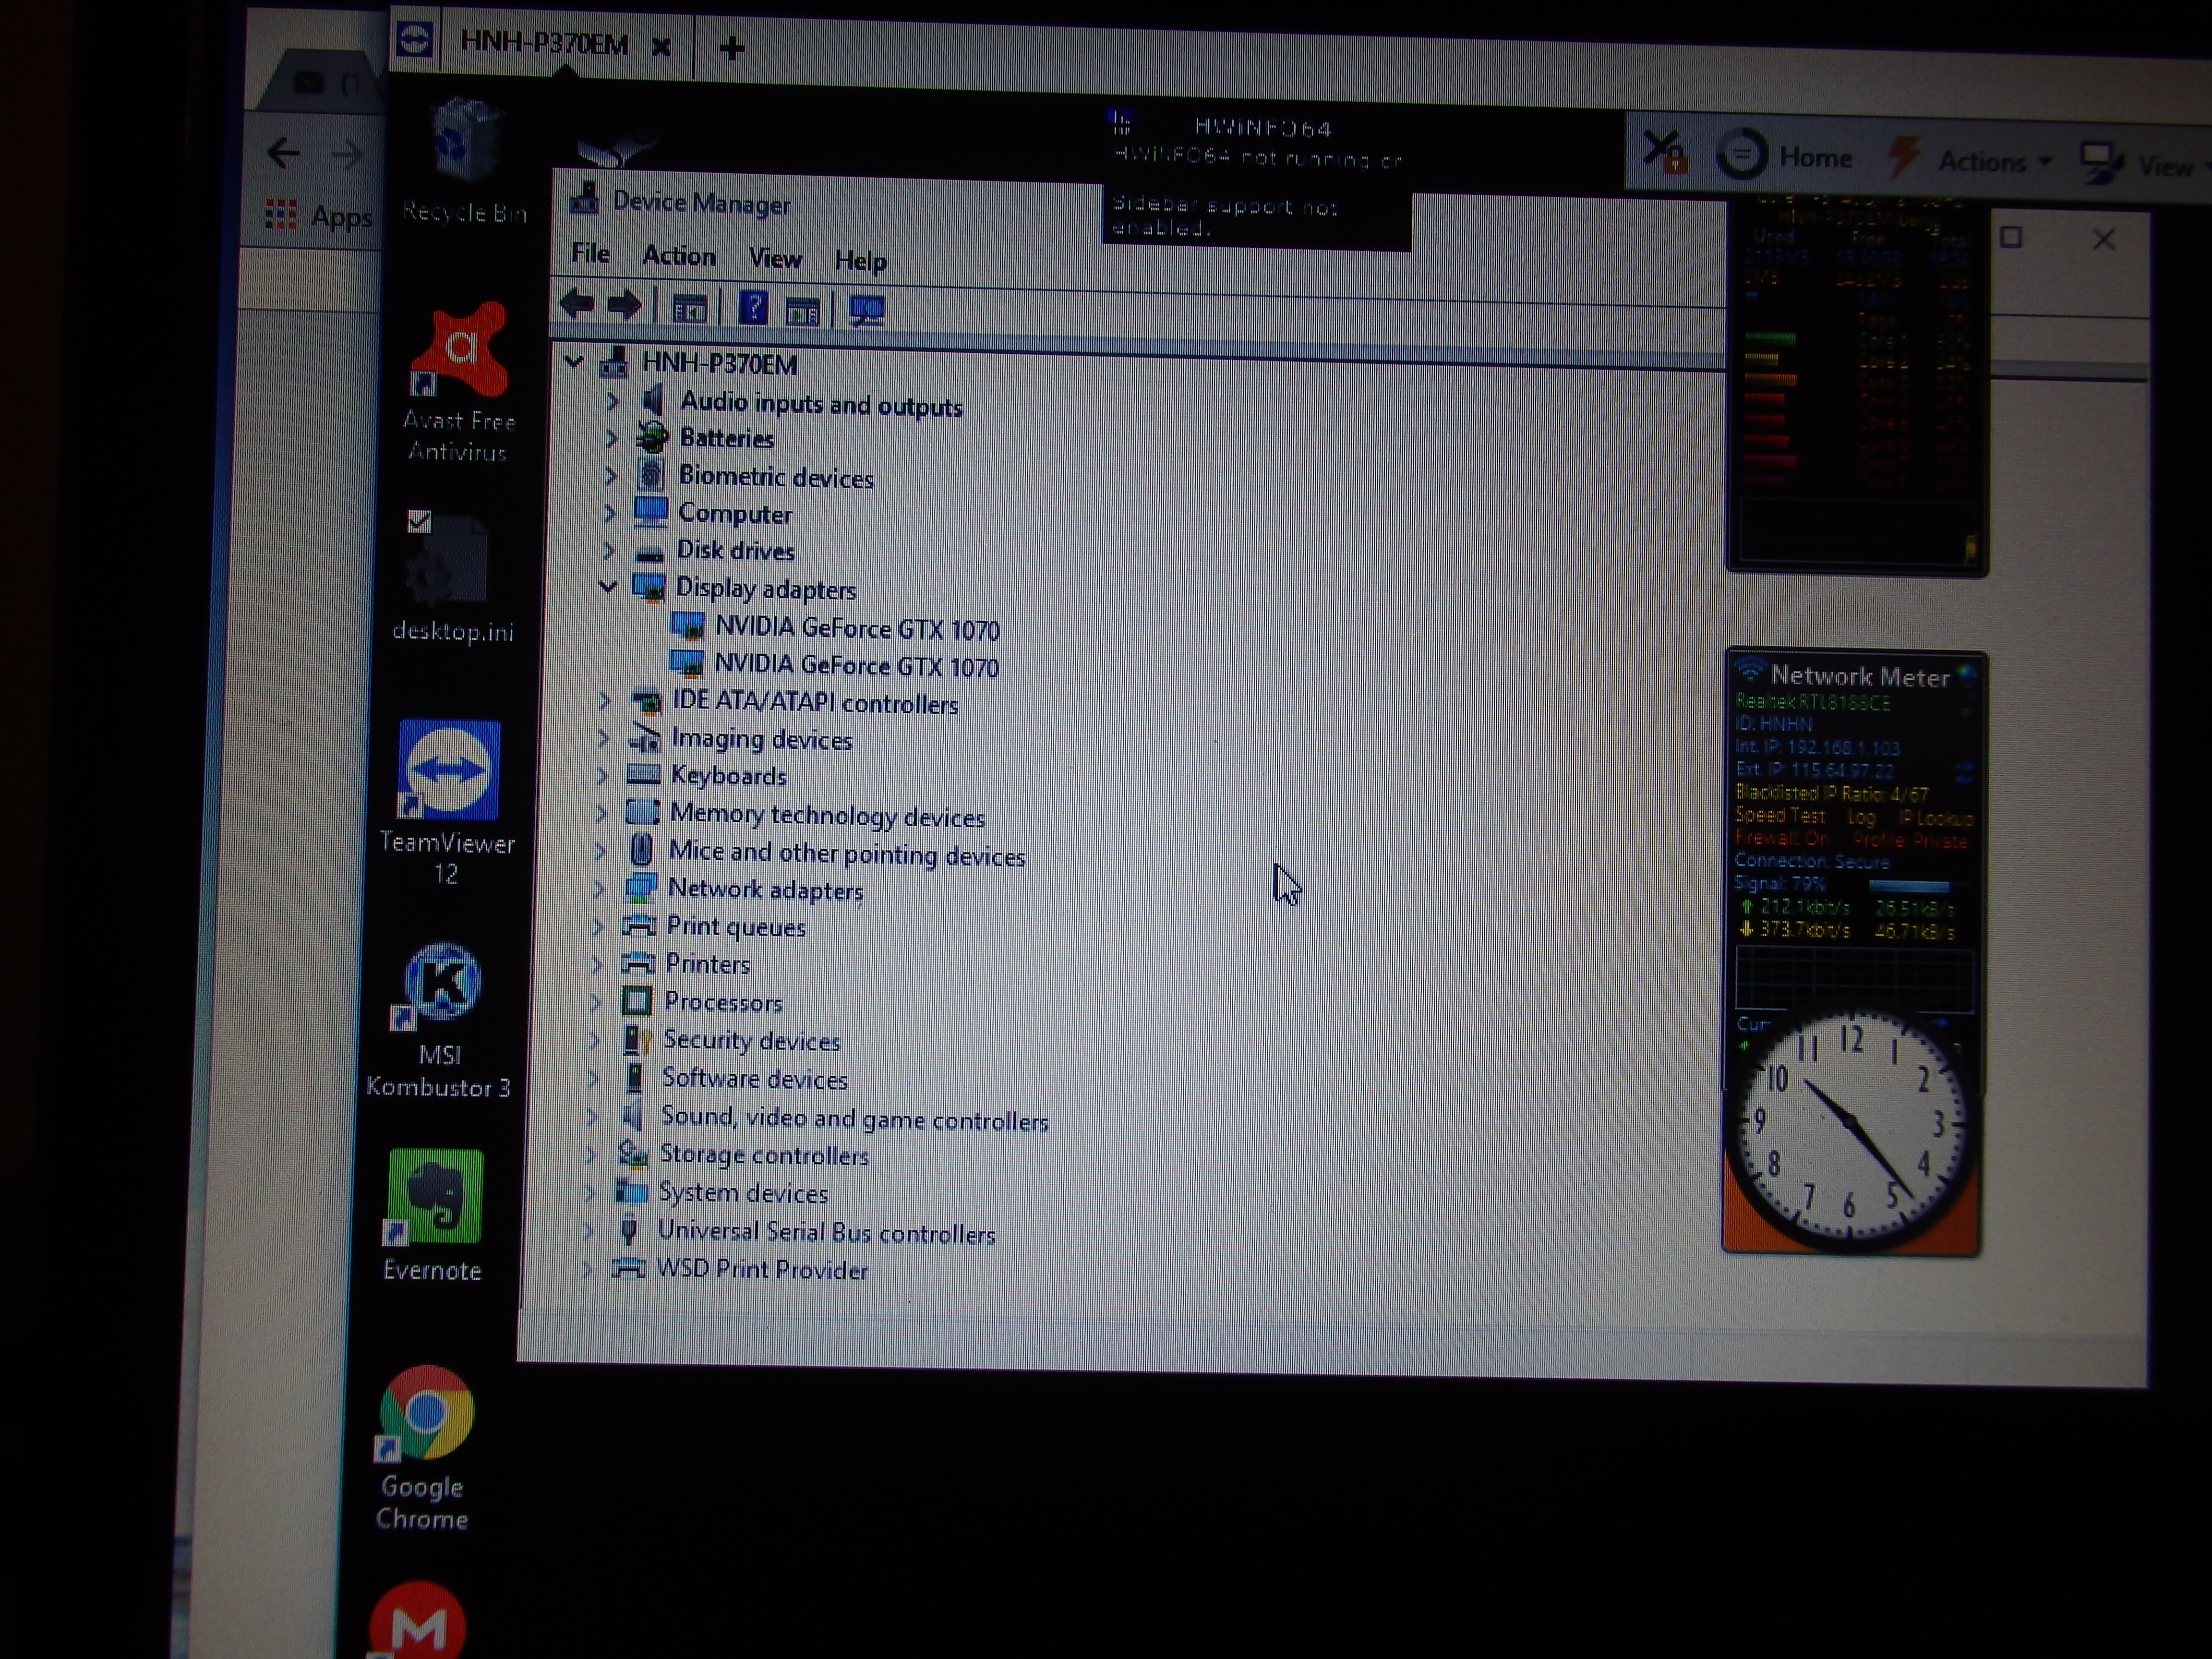The width and height of the screenshot is (2212, 1659).
Task: Open the TeamViewer Actions dropdown
Action: coord(1994,162)
